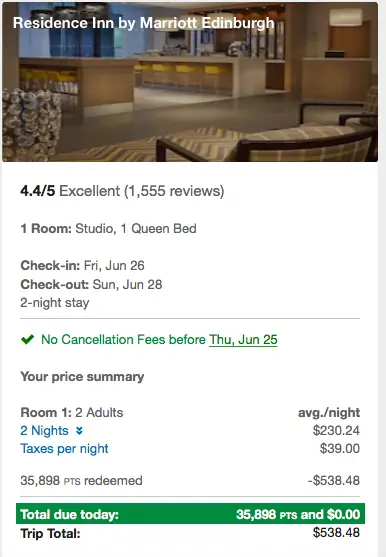
Task: Click the Your price summary heading
Action: click(x=82, y=377)
